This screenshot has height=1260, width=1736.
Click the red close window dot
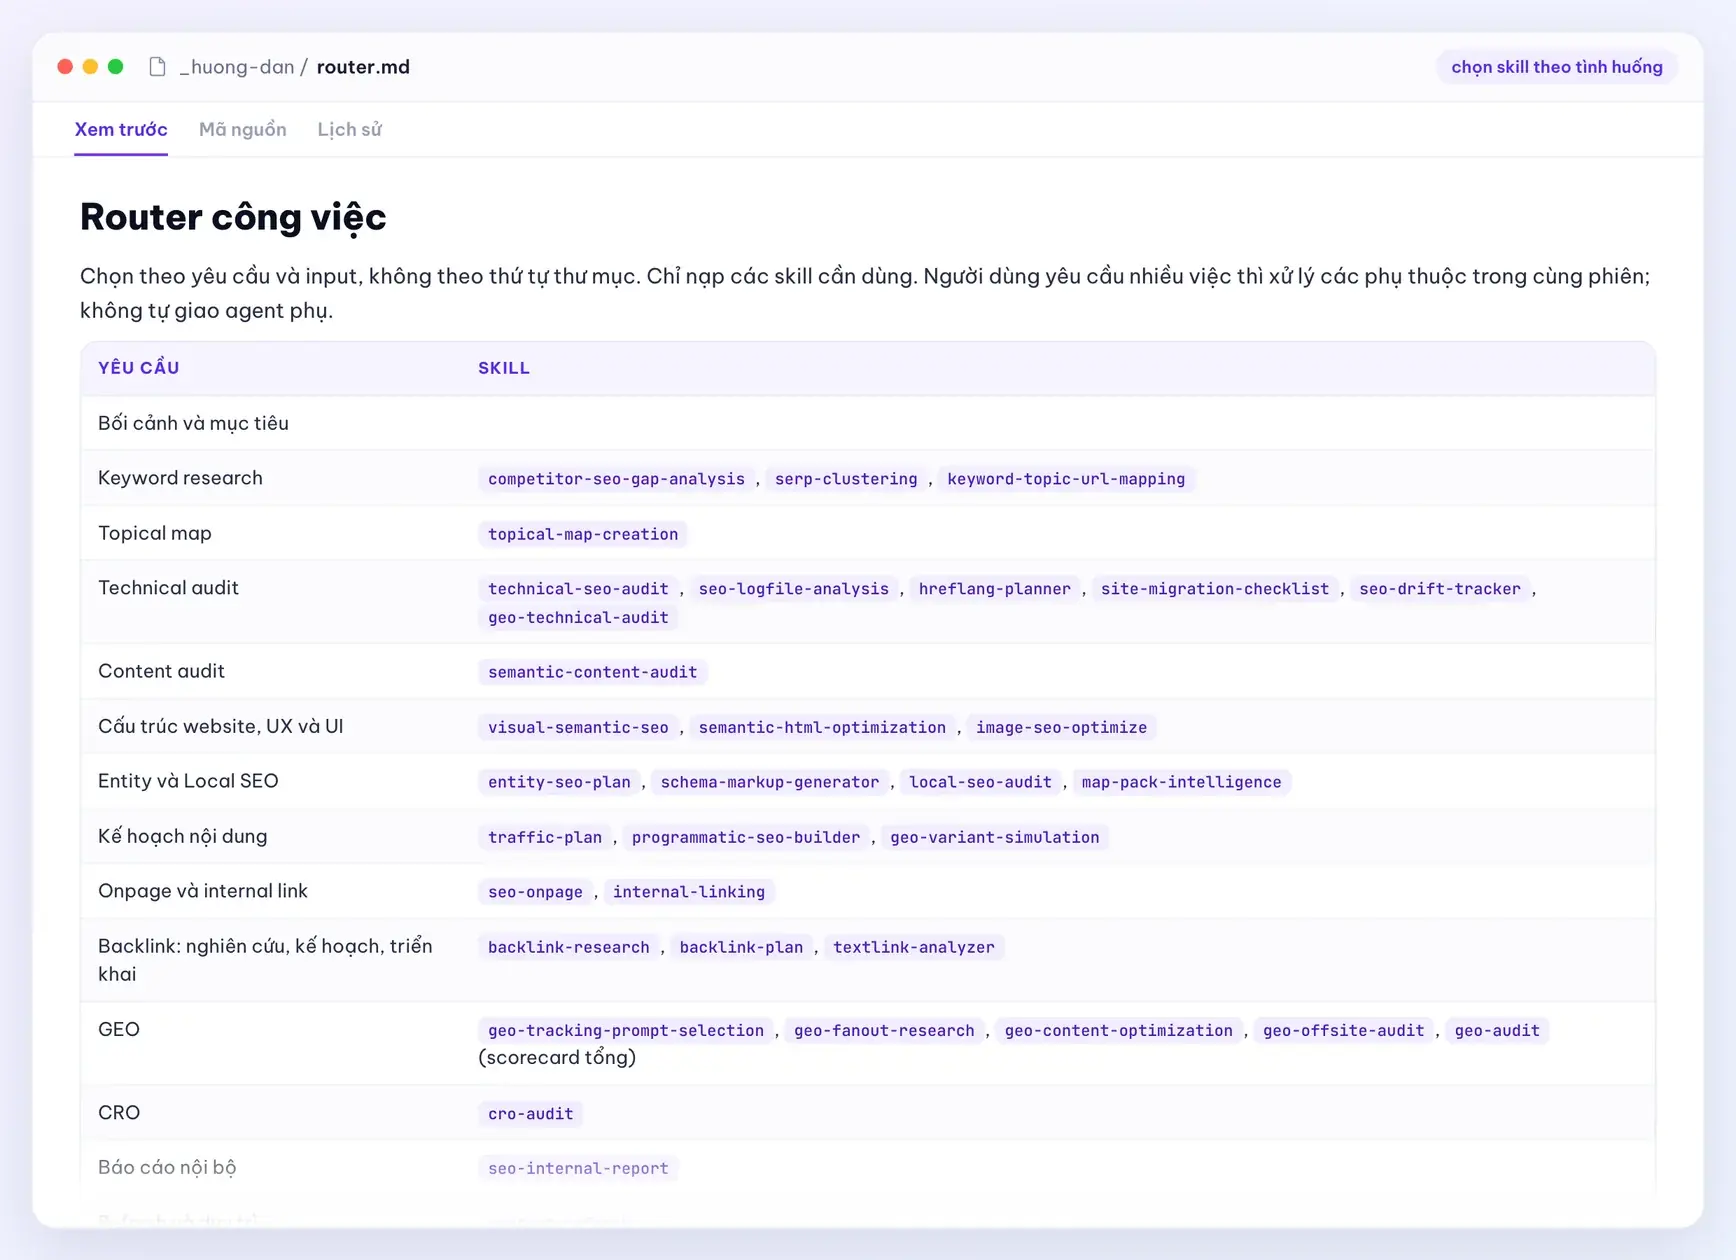65,67
